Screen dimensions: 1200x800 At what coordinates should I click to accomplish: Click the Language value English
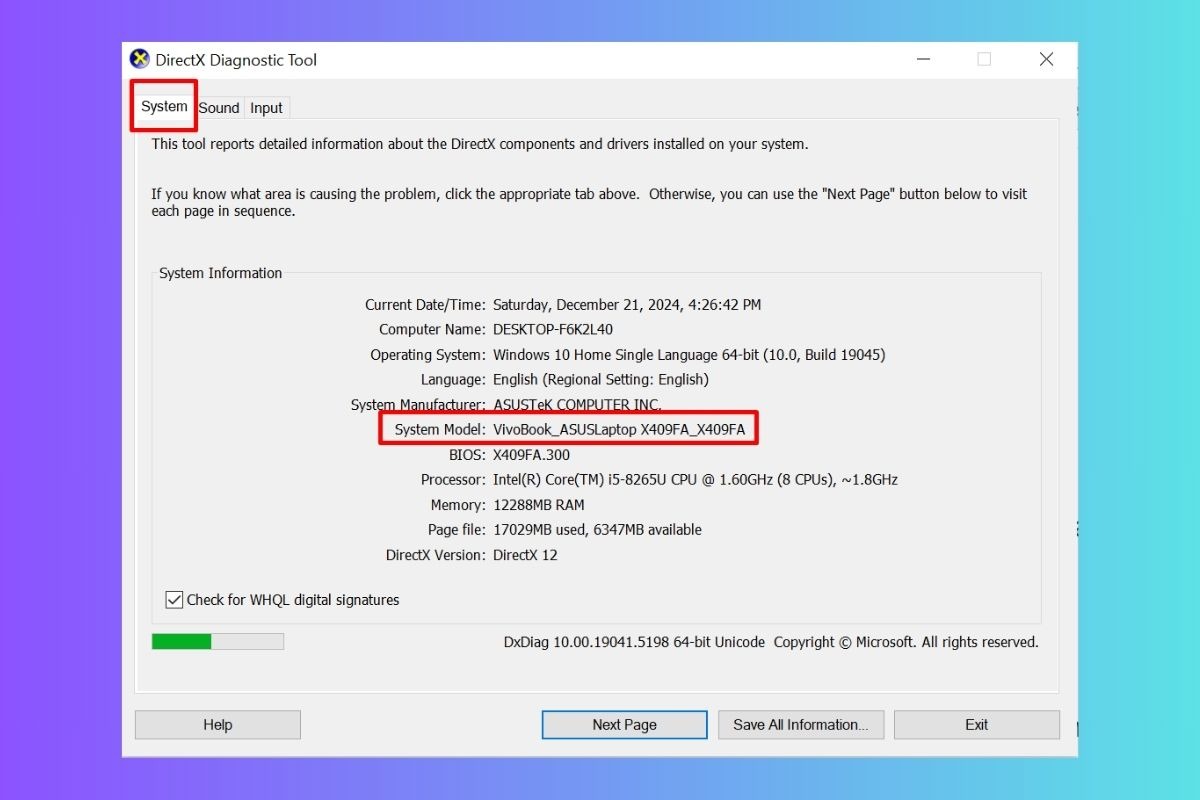point(601,379)
